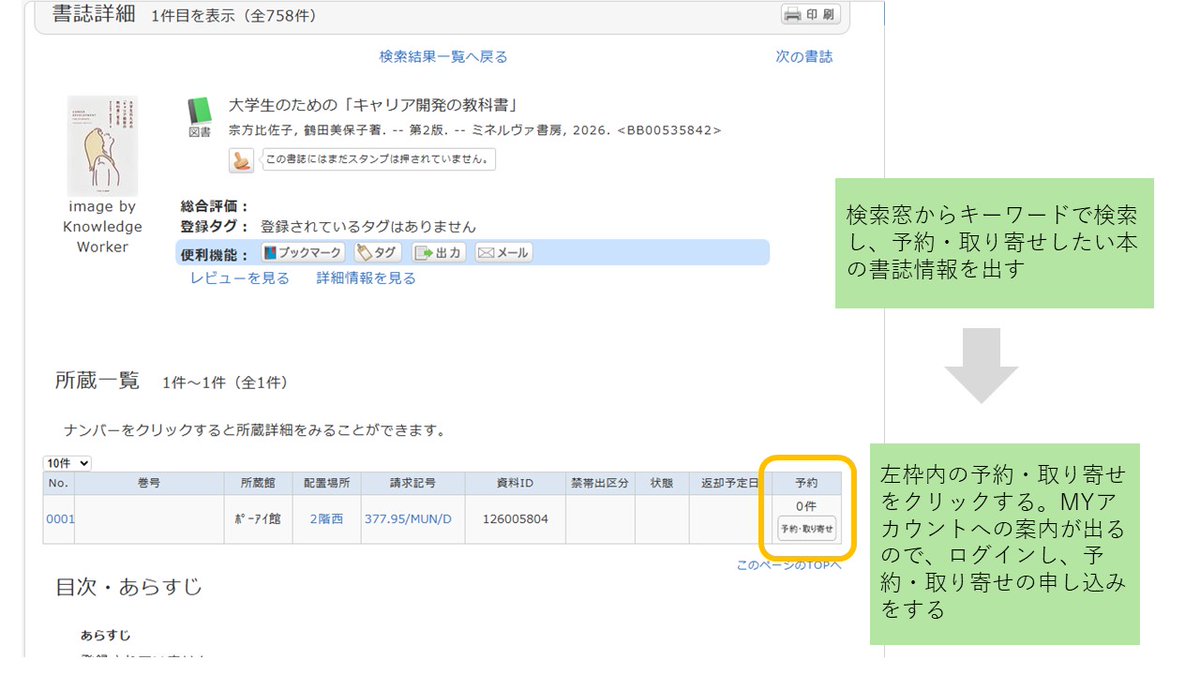Click the book cover thumbnail image
The image size is (1200, 675).
point(102,145)
